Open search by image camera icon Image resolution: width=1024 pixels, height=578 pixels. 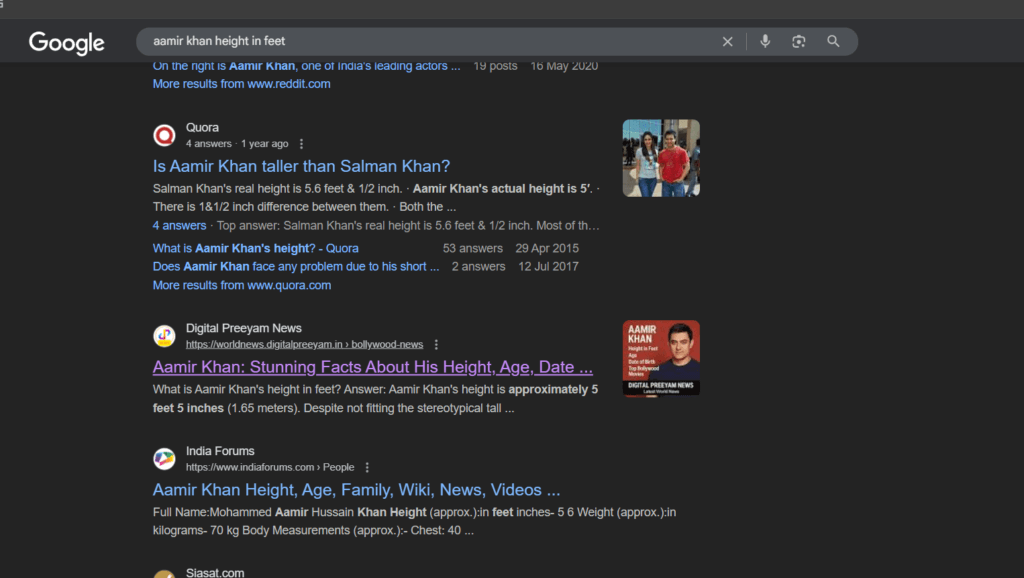click(799, 42)
